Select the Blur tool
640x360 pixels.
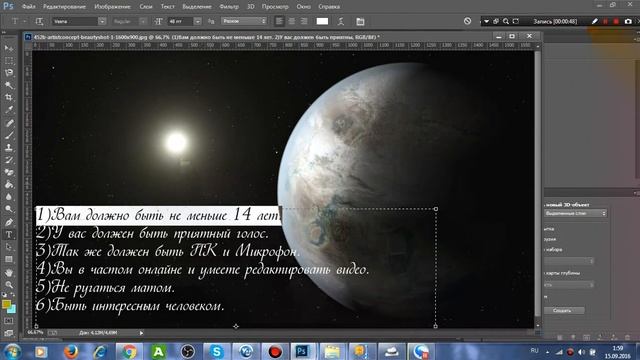(x=9, y=197)
